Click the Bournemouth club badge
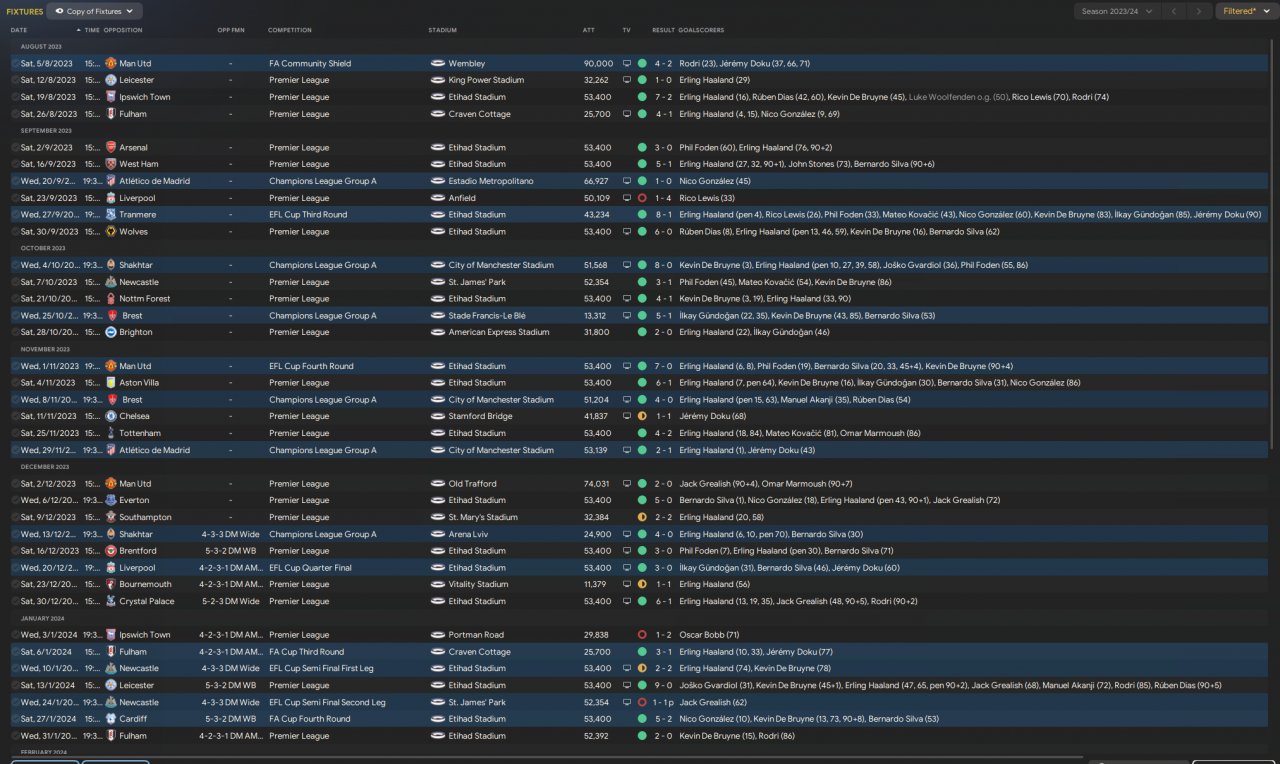The width and height of the screenshot is (1280, 764). [x=111, y=584]
